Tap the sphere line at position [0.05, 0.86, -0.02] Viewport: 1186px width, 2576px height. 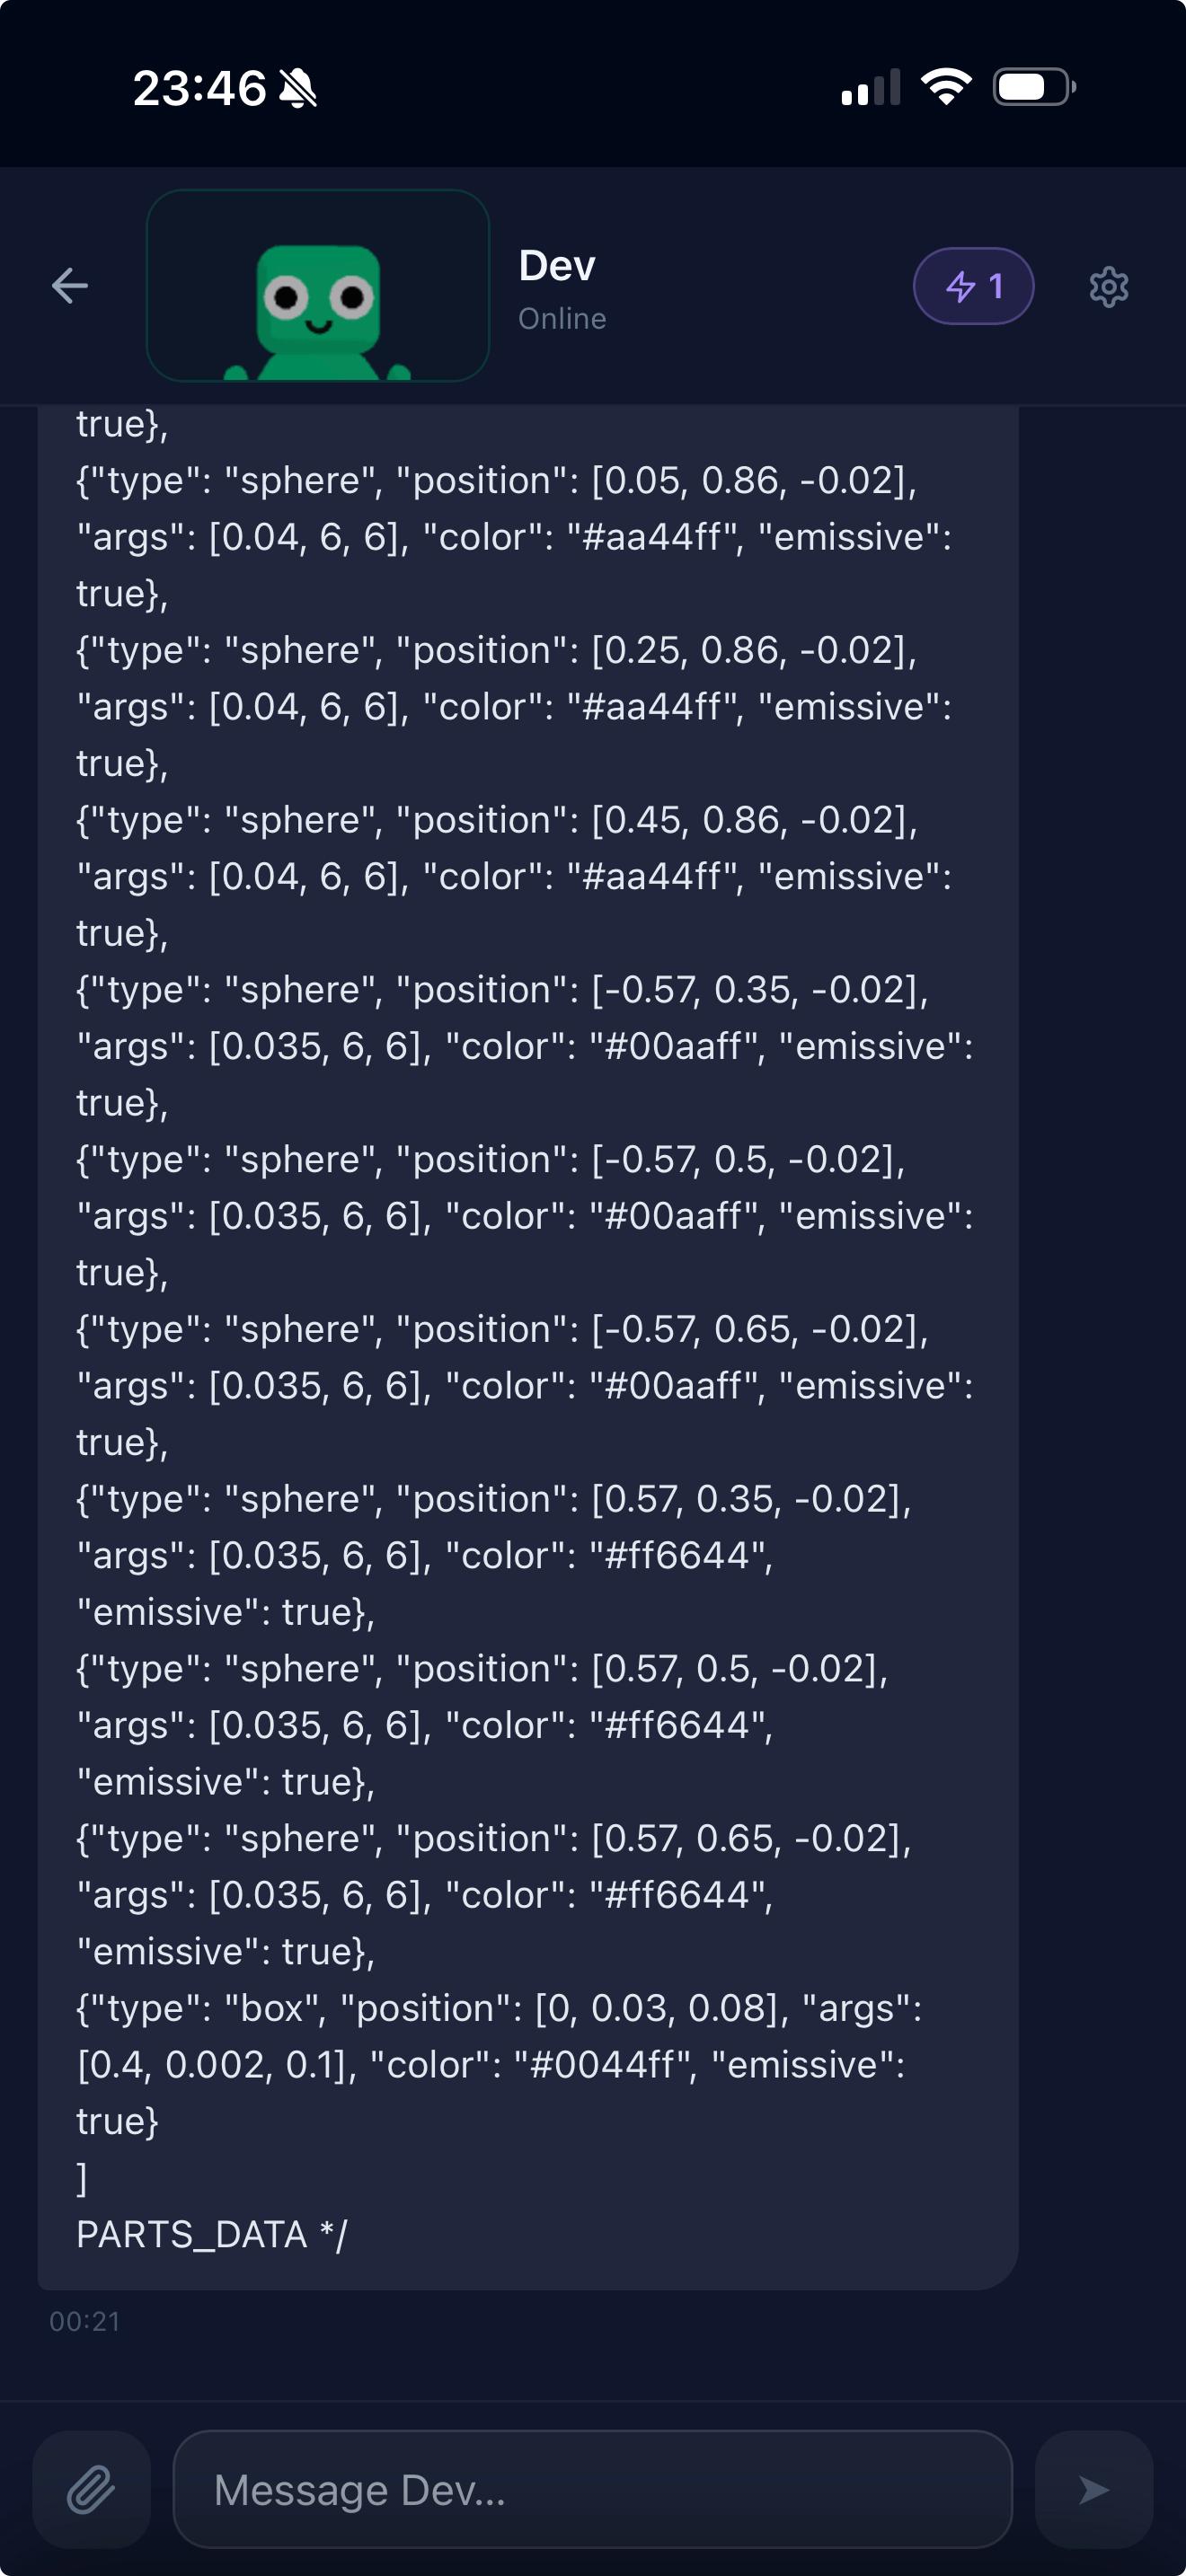pyautogui.click(x=496, y=481)
